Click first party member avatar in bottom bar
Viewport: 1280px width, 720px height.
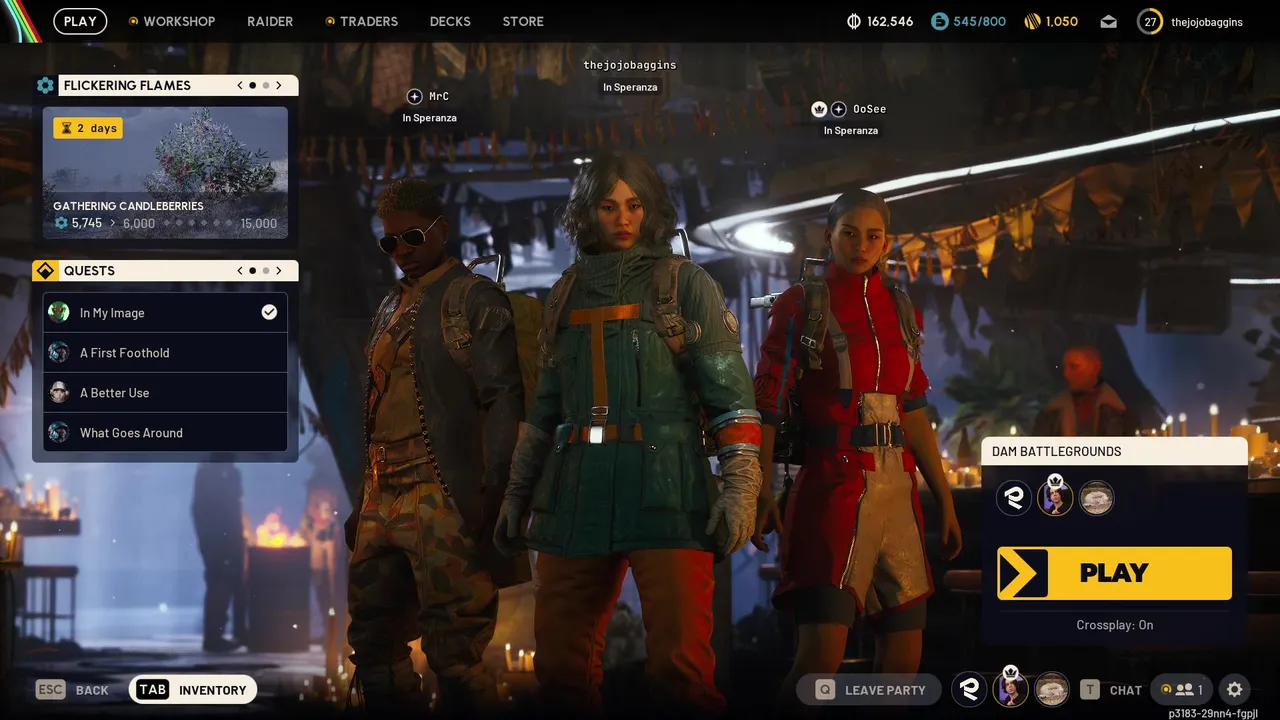pyautogui.click(x=968, y=689)
